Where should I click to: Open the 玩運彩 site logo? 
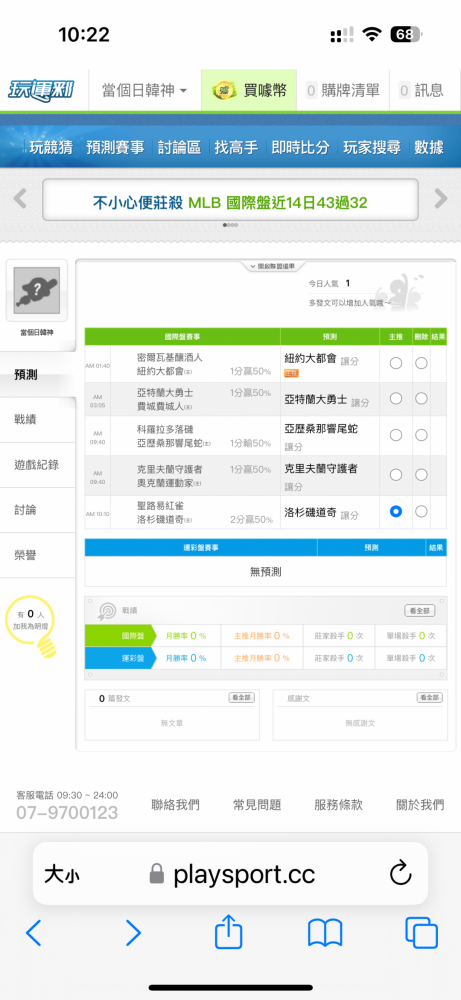[x=40, y=91]
